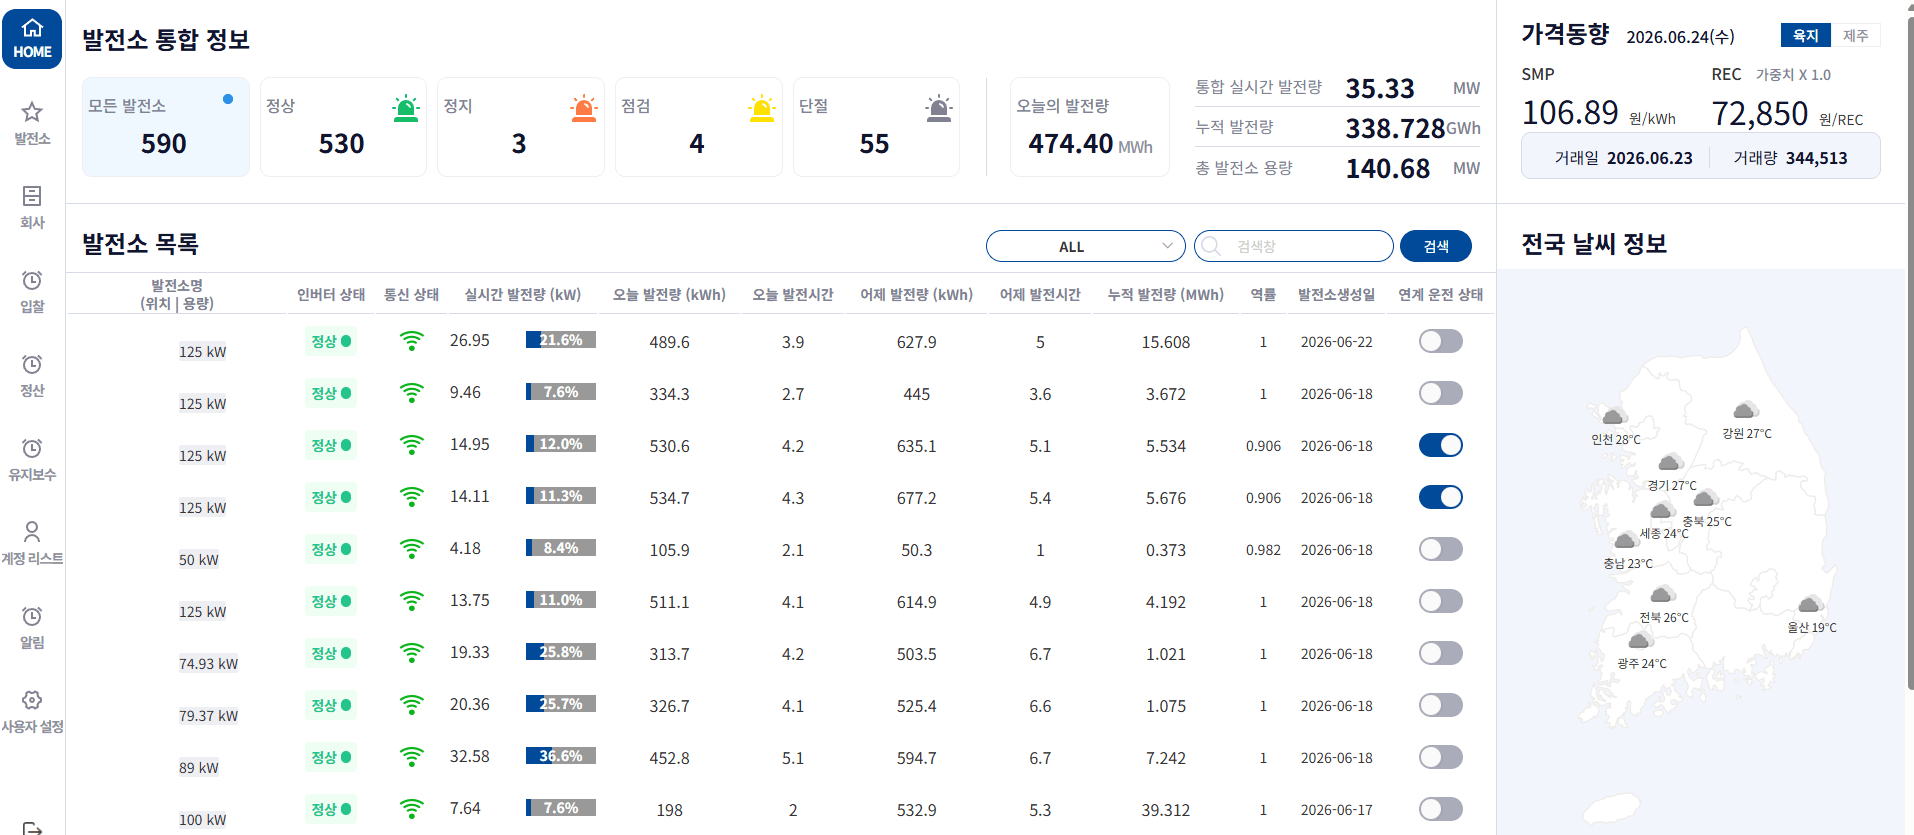Go to HOME in the sidebar
1914x835 pixels.
pyautogui.click(x=32, y=40)
